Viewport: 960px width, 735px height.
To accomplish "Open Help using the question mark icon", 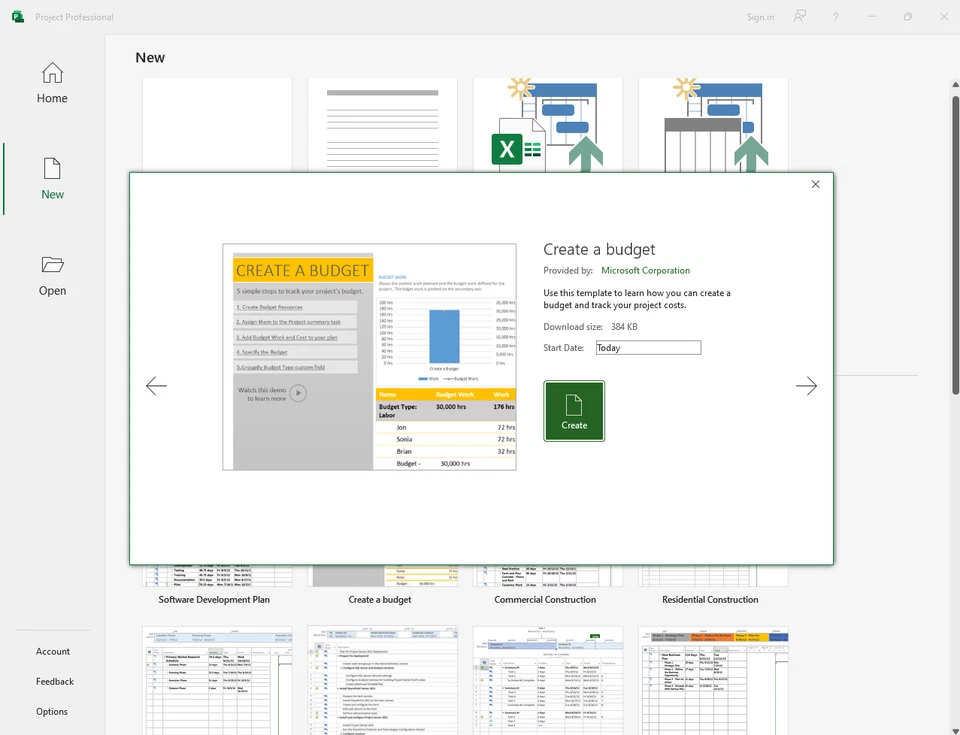I will tap(837, 17).
